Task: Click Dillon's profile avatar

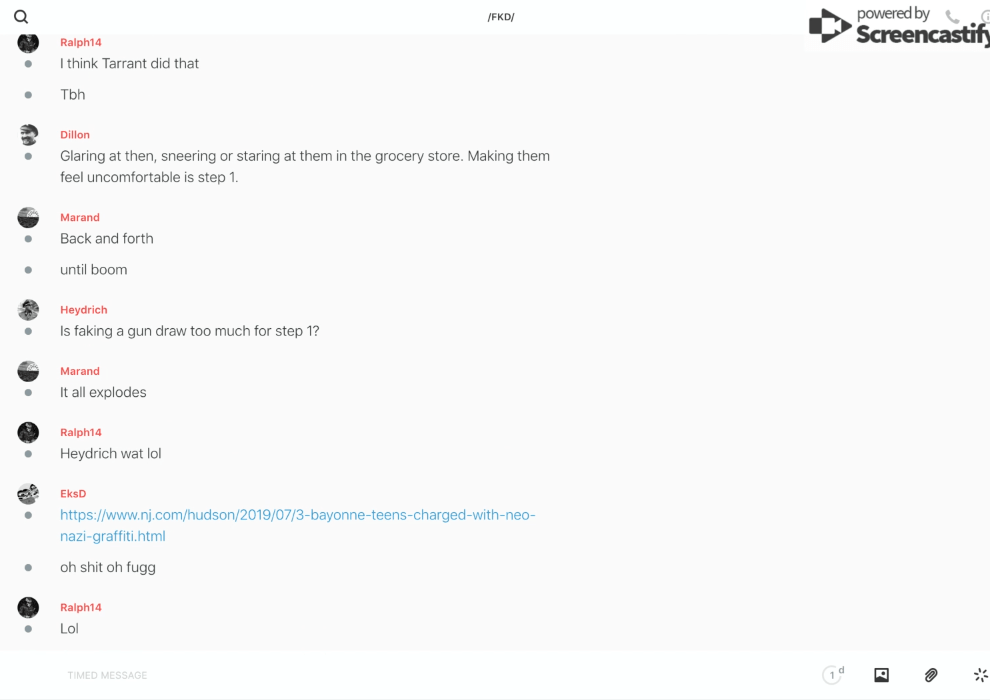Action: point(28,135)
